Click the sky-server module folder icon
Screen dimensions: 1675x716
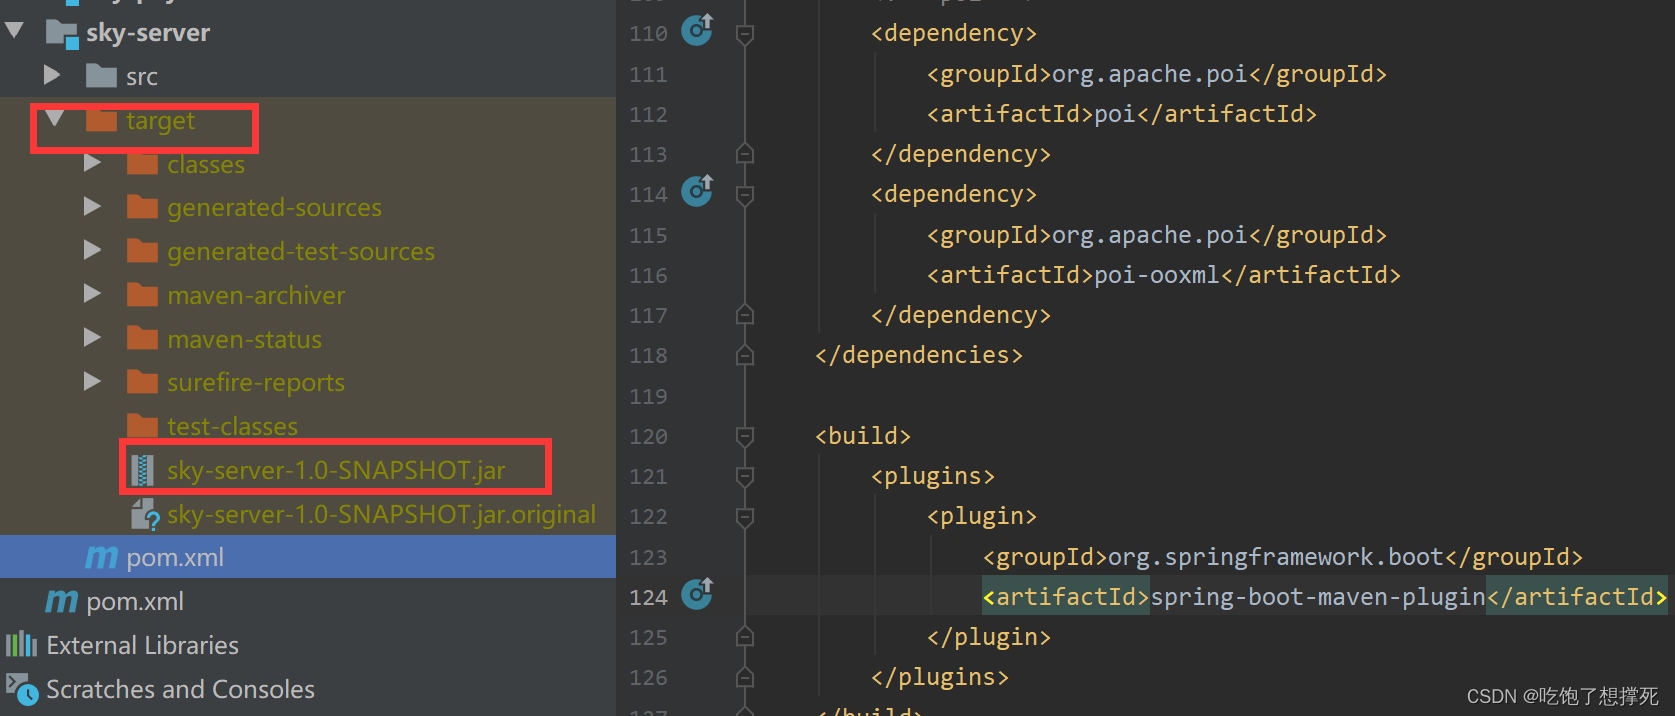[x=62, y=33]
